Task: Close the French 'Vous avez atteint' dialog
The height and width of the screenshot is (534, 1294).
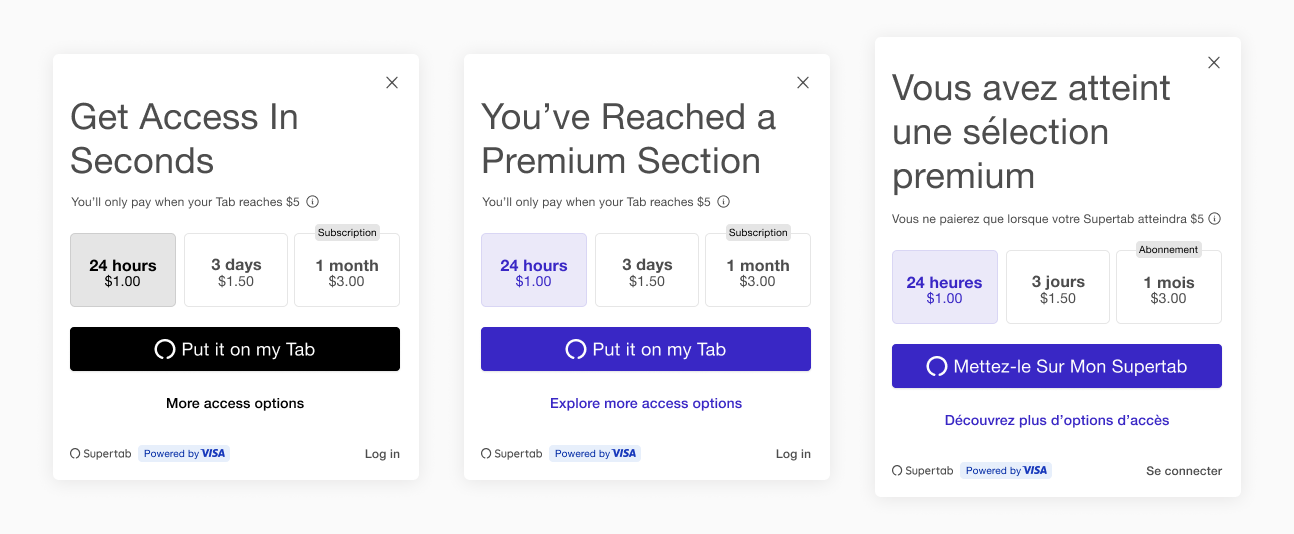Action: coord(1214,63)
